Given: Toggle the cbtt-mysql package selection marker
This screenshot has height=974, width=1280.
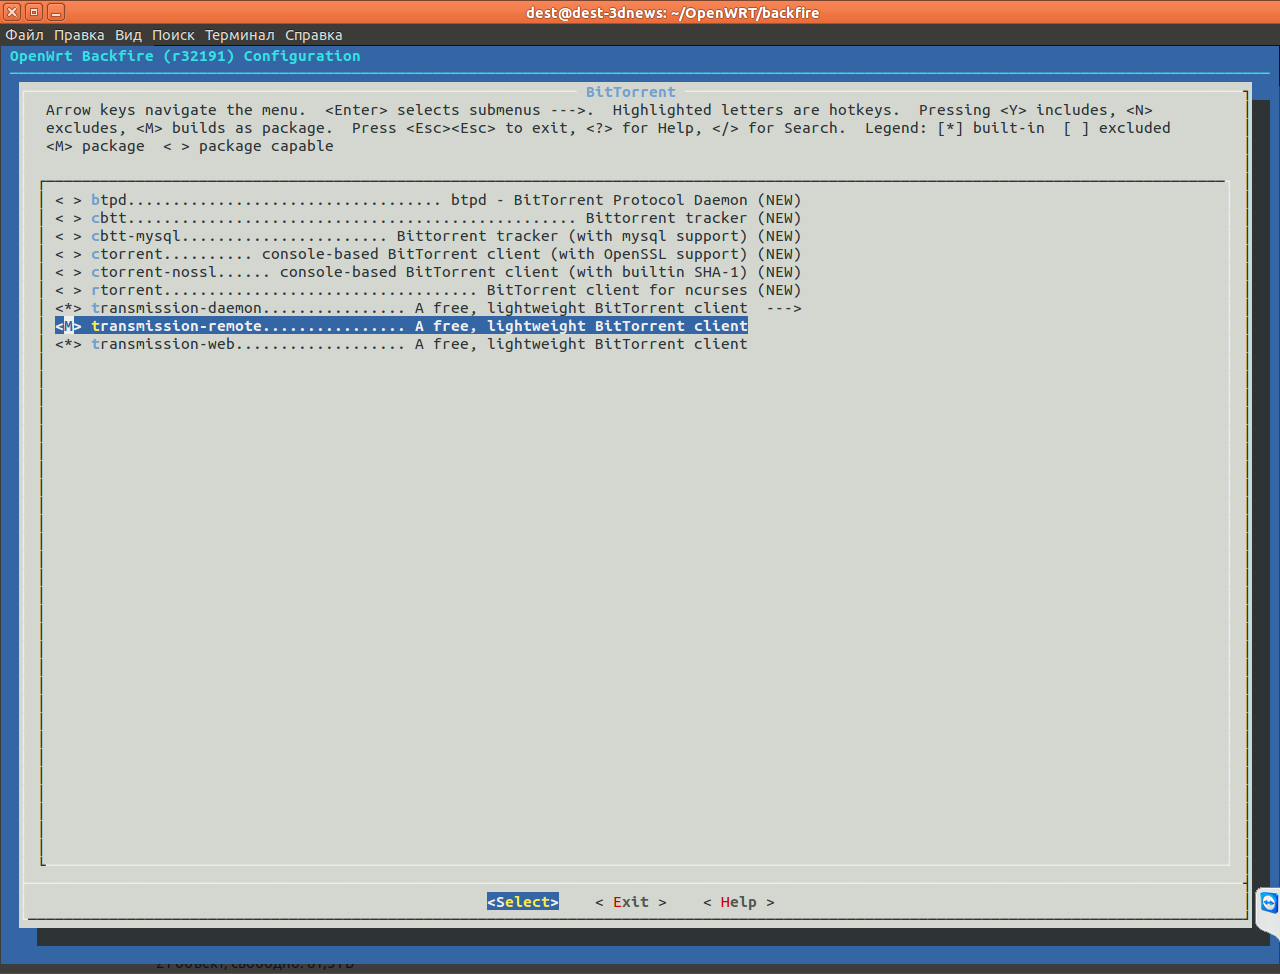Looking at the screenshot, I should [68, 236].
